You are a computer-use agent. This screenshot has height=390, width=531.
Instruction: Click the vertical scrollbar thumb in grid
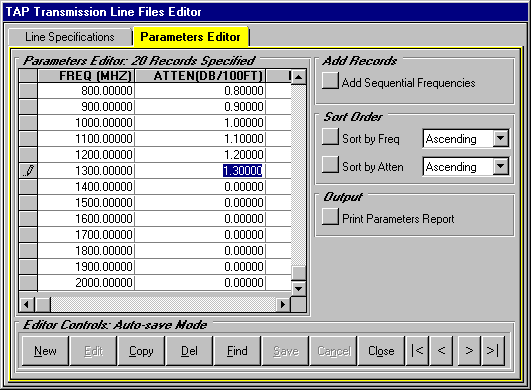click(x=298, y=273)
